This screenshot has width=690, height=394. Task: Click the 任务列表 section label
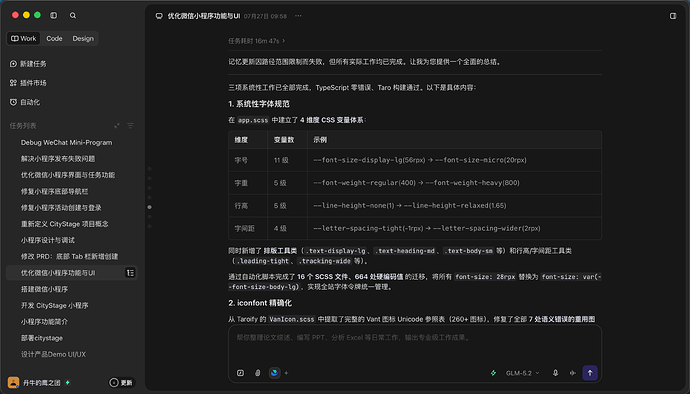tap(23, 126)
